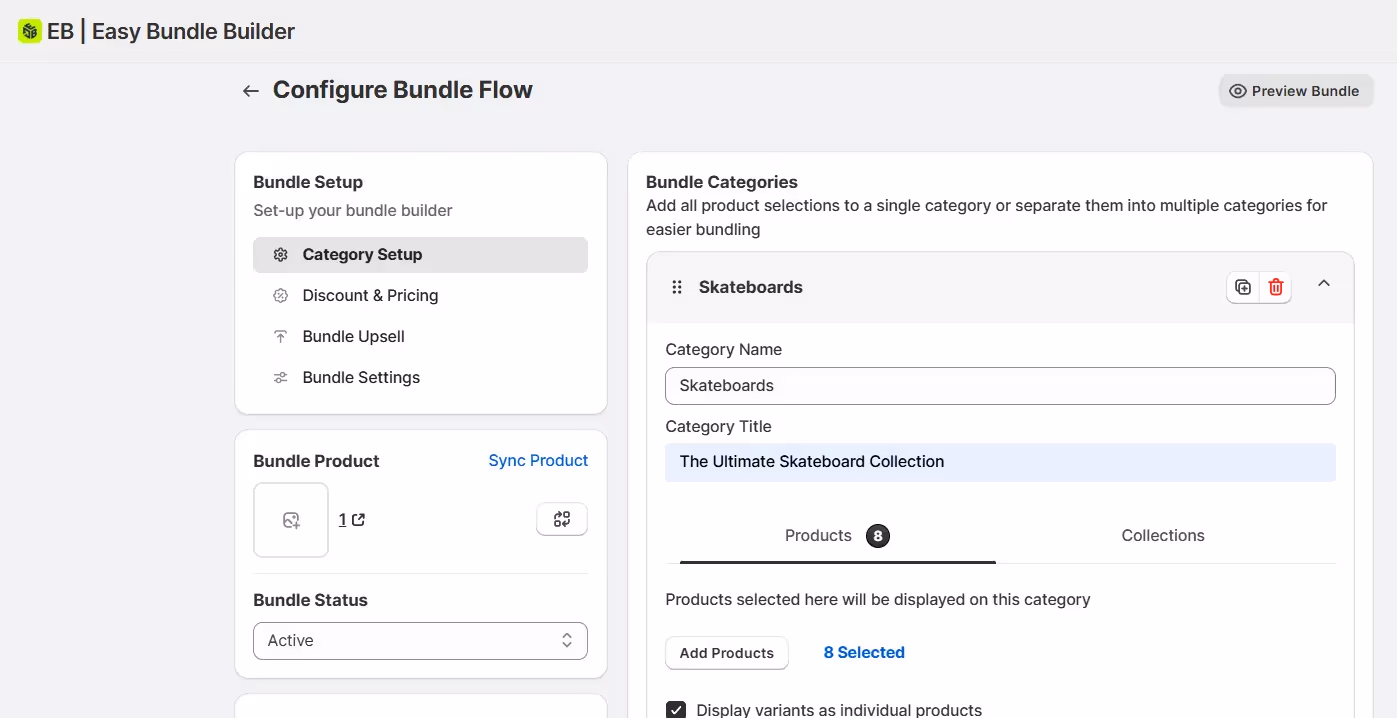Click the Bundle Categories heading text

(722, 182)
